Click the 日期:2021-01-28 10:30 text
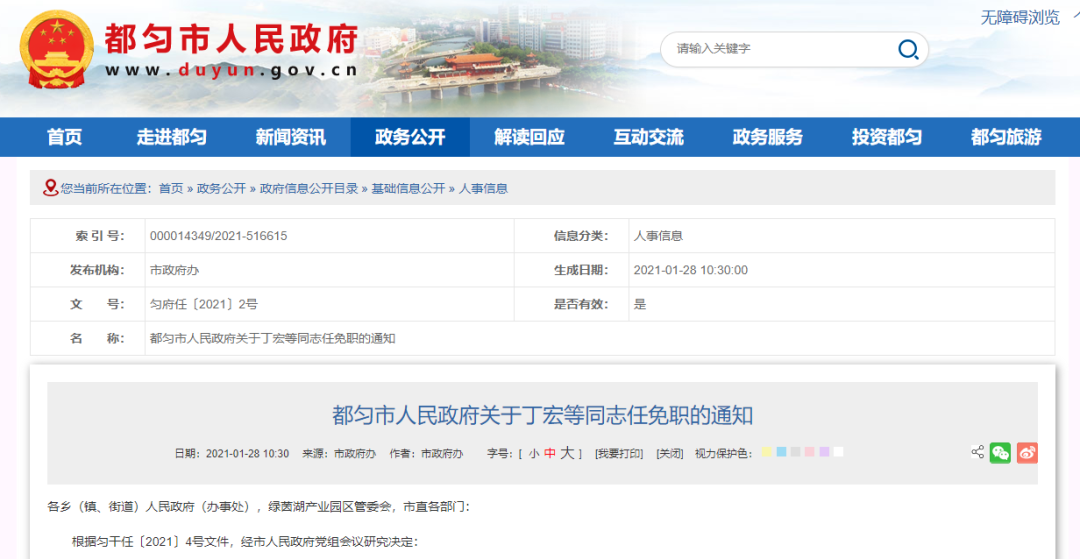This screenshot has height=559, width=1080. [x=231, y=454]
